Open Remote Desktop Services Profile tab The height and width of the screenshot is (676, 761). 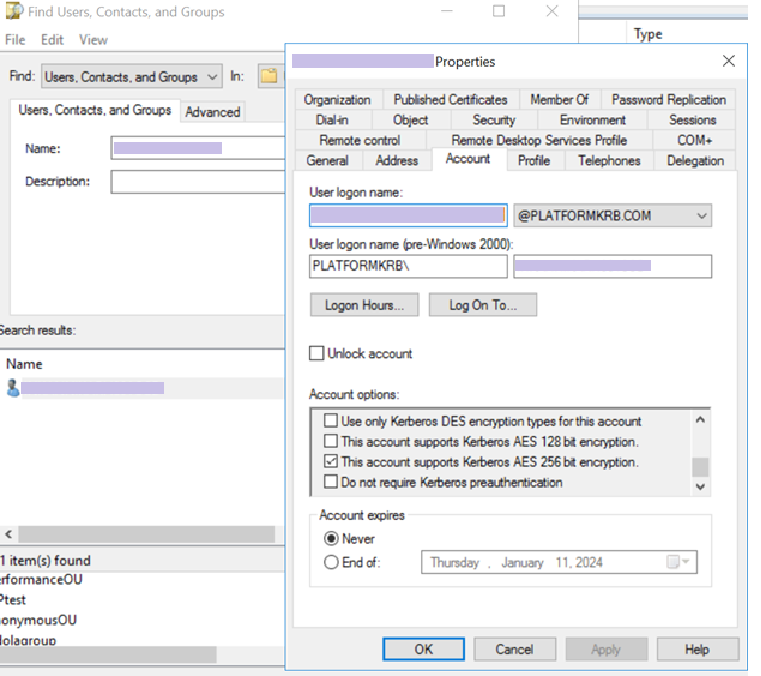click(x=539, y=140)
